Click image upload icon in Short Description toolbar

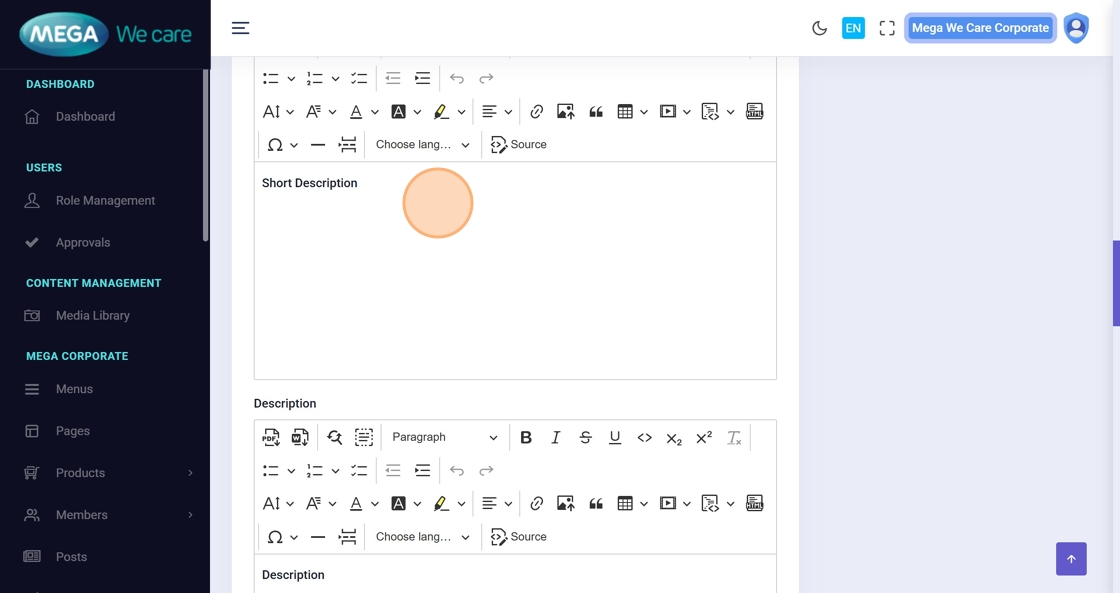pyautogui.click(x=566, y=112)
